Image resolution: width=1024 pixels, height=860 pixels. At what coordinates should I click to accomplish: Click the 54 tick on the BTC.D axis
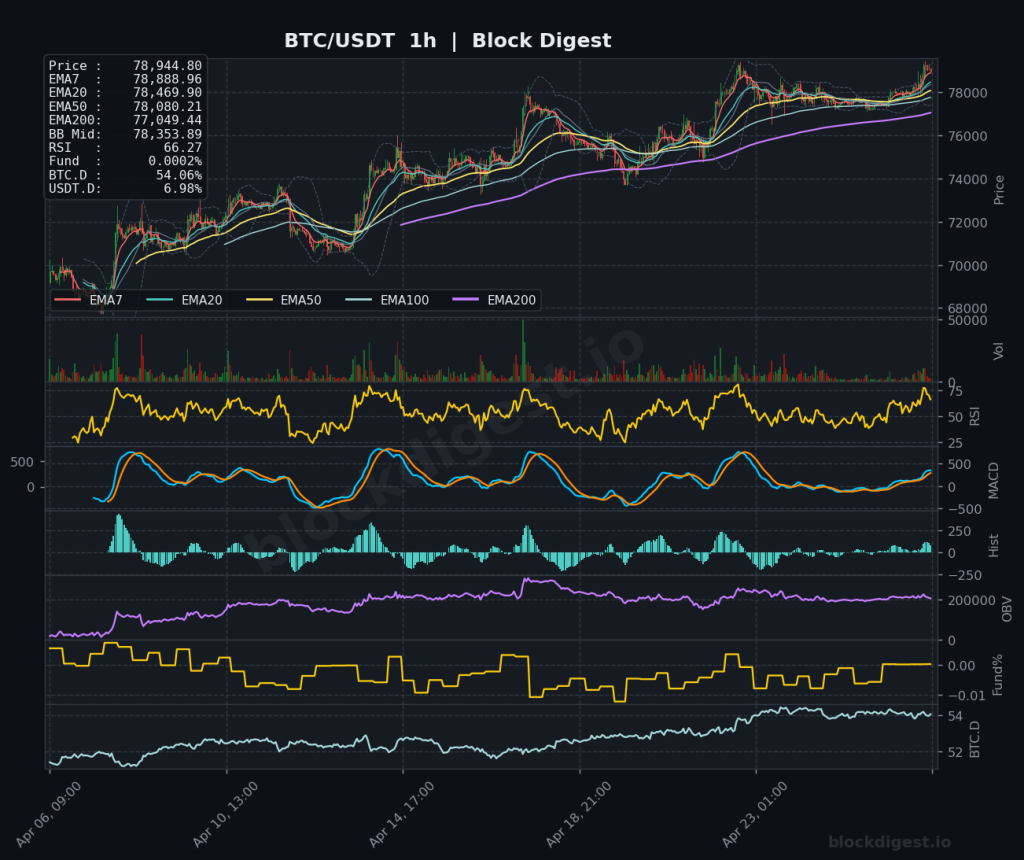pos(955,716)
